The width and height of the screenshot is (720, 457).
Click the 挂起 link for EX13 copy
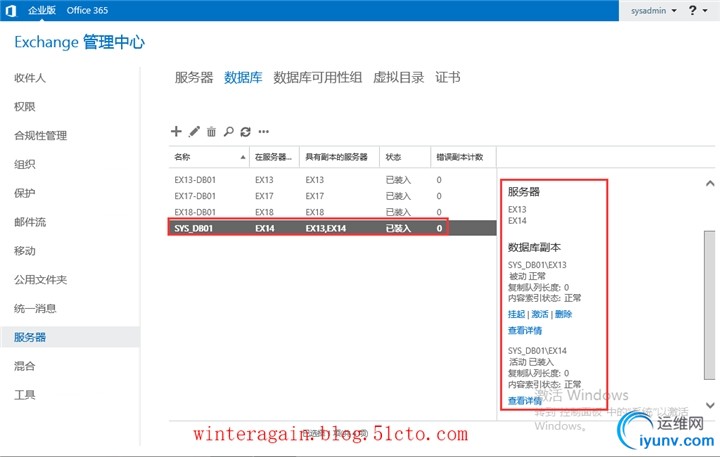(516, 314)
